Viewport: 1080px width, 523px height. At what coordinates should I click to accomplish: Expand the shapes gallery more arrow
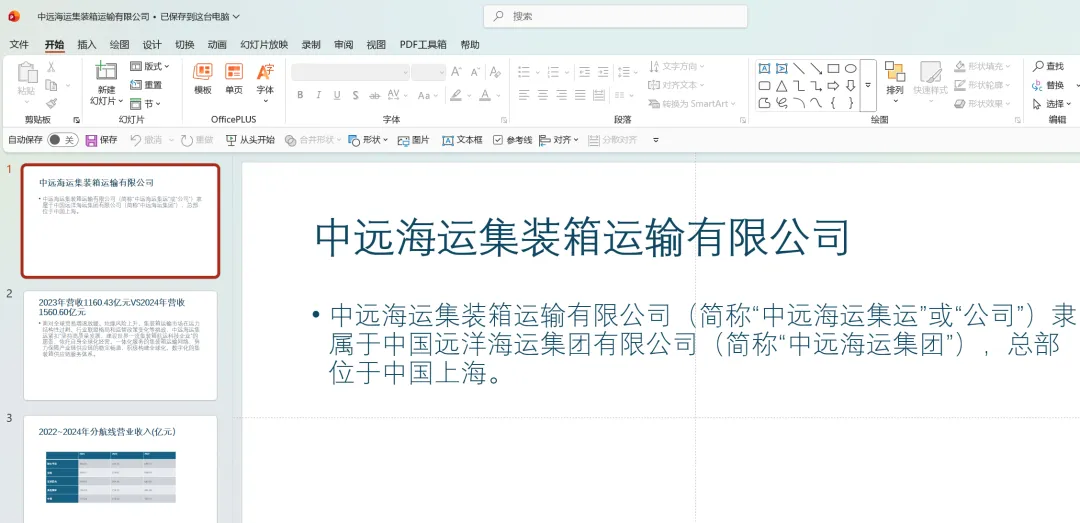click(x=868, y=85)
